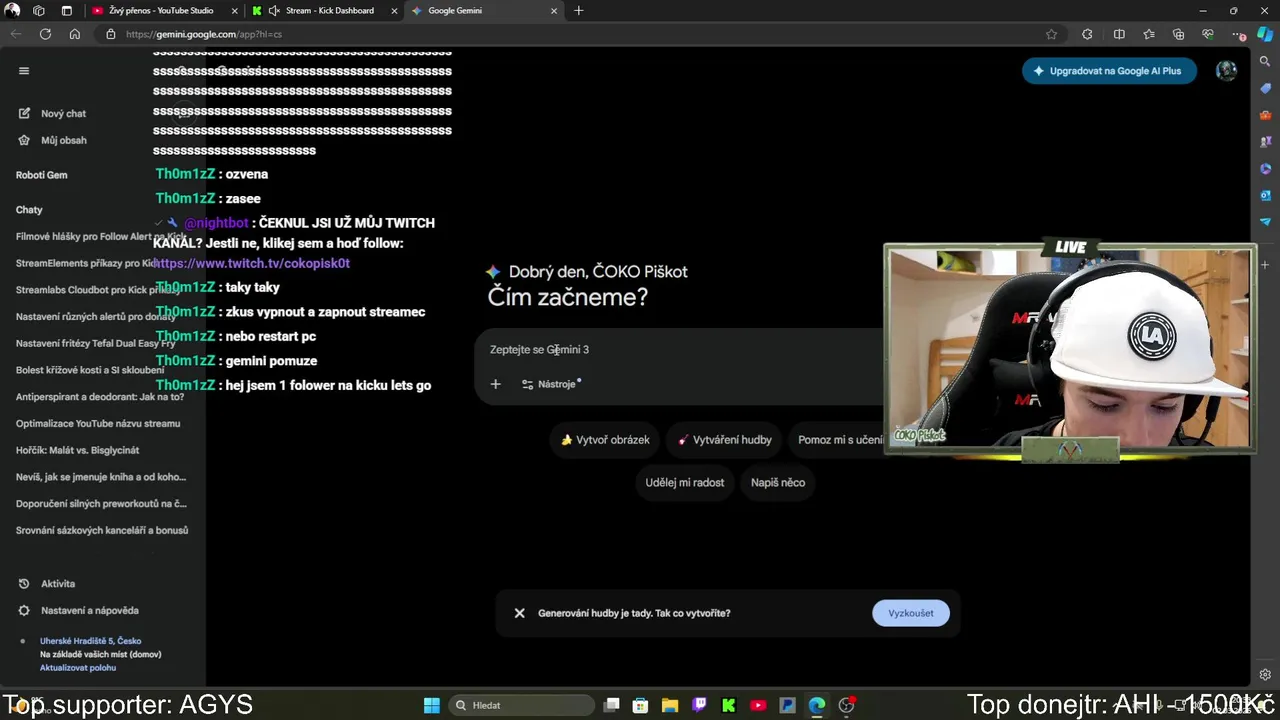Open Task View on the taskbar
Screen dimensions: 1280x720
tap(612, 705)
